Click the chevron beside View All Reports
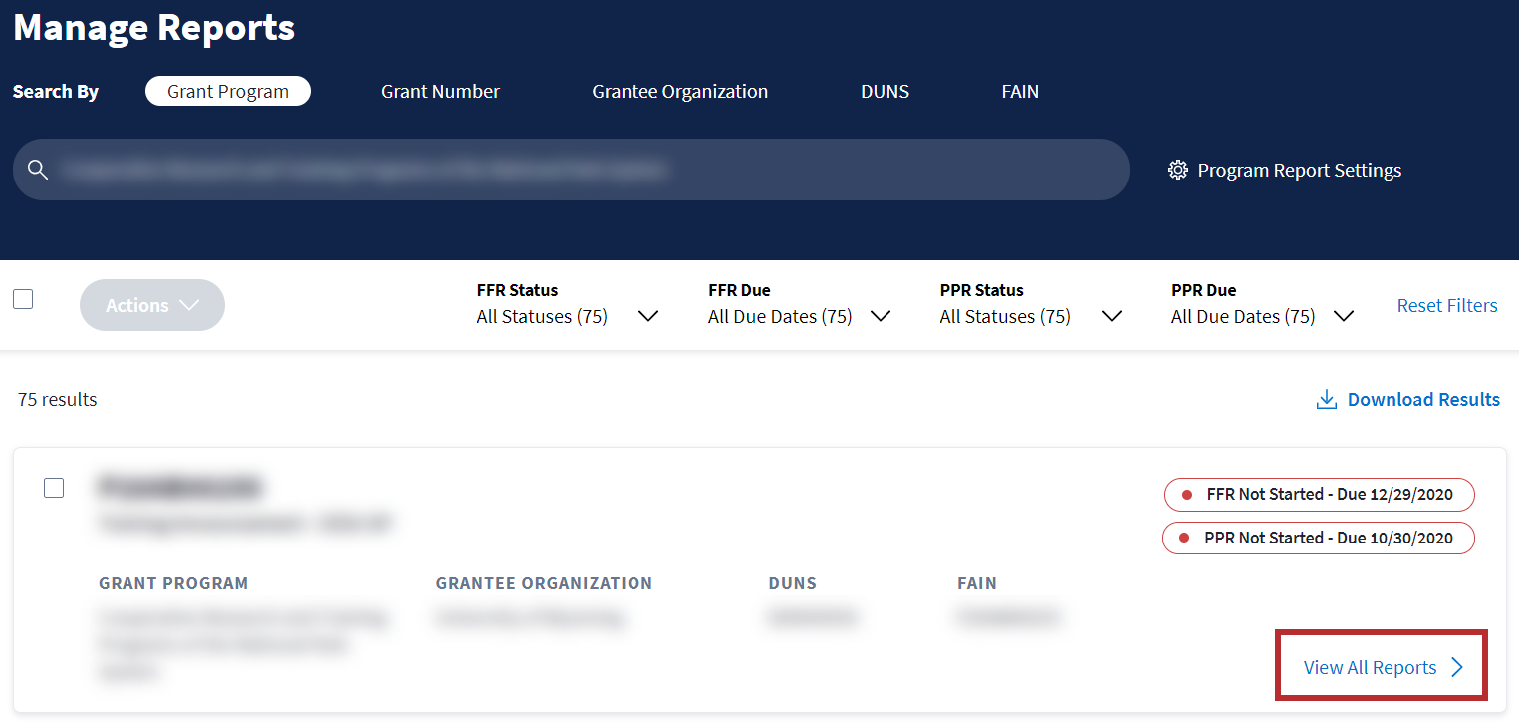The width and height of the screenshot is (1519, 724). [x=1457, y=668]
